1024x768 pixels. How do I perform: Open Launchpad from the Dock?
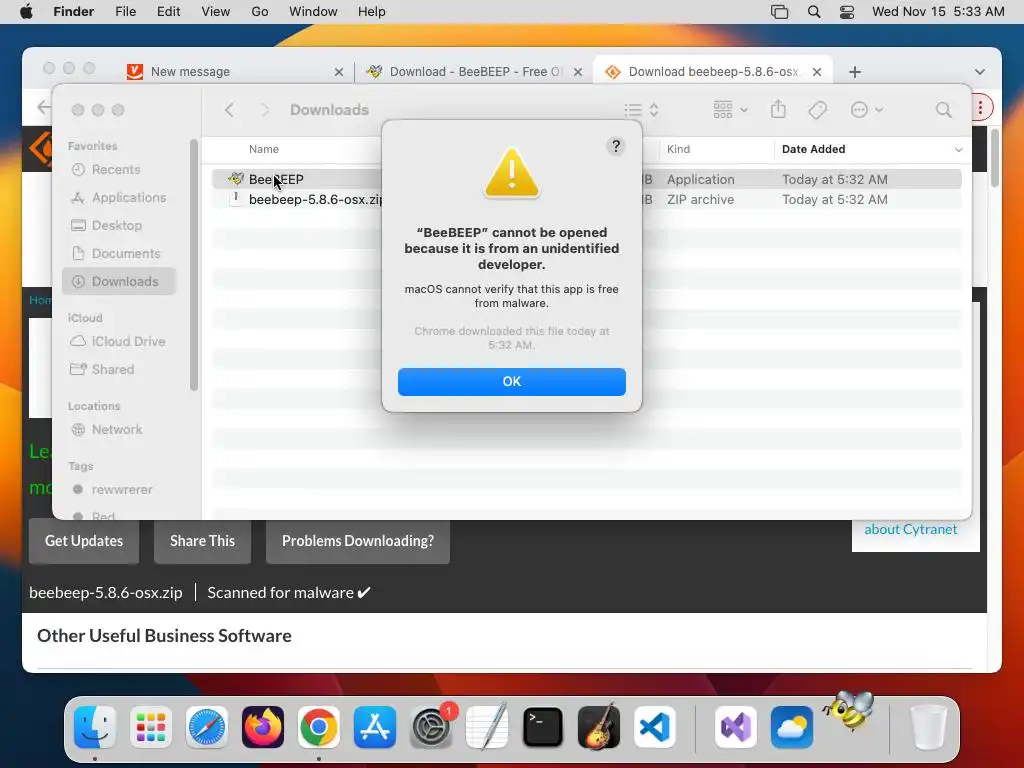point(151,727)
